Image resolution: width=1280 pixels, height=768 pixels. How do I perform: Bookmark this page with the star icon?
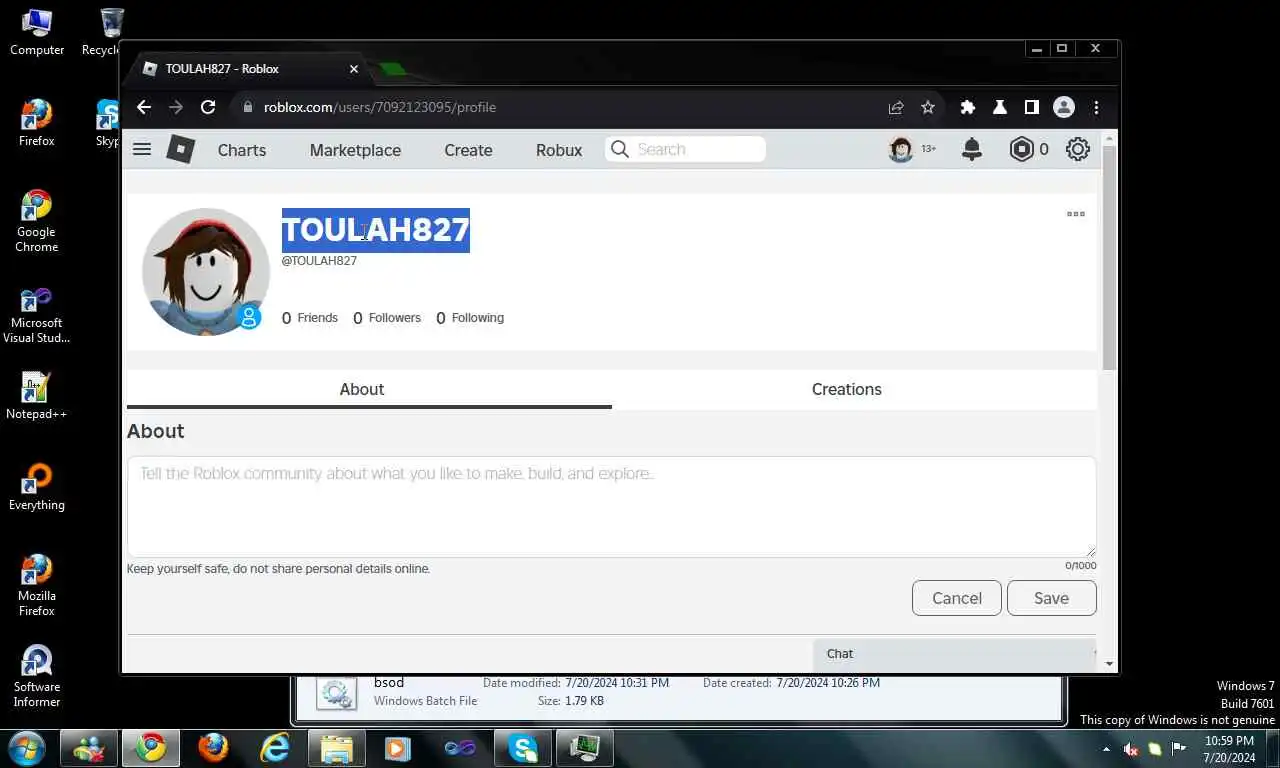928,107
